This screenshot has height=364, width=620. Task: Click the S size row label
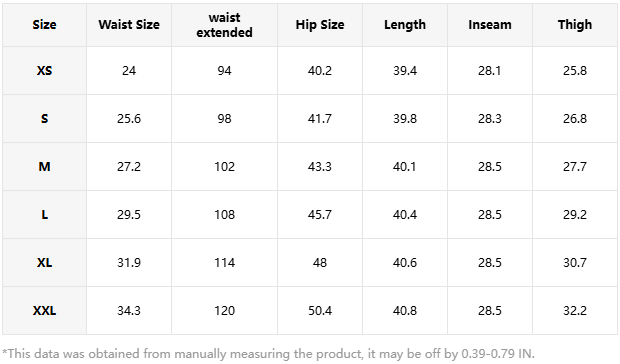tap(44, 119)
